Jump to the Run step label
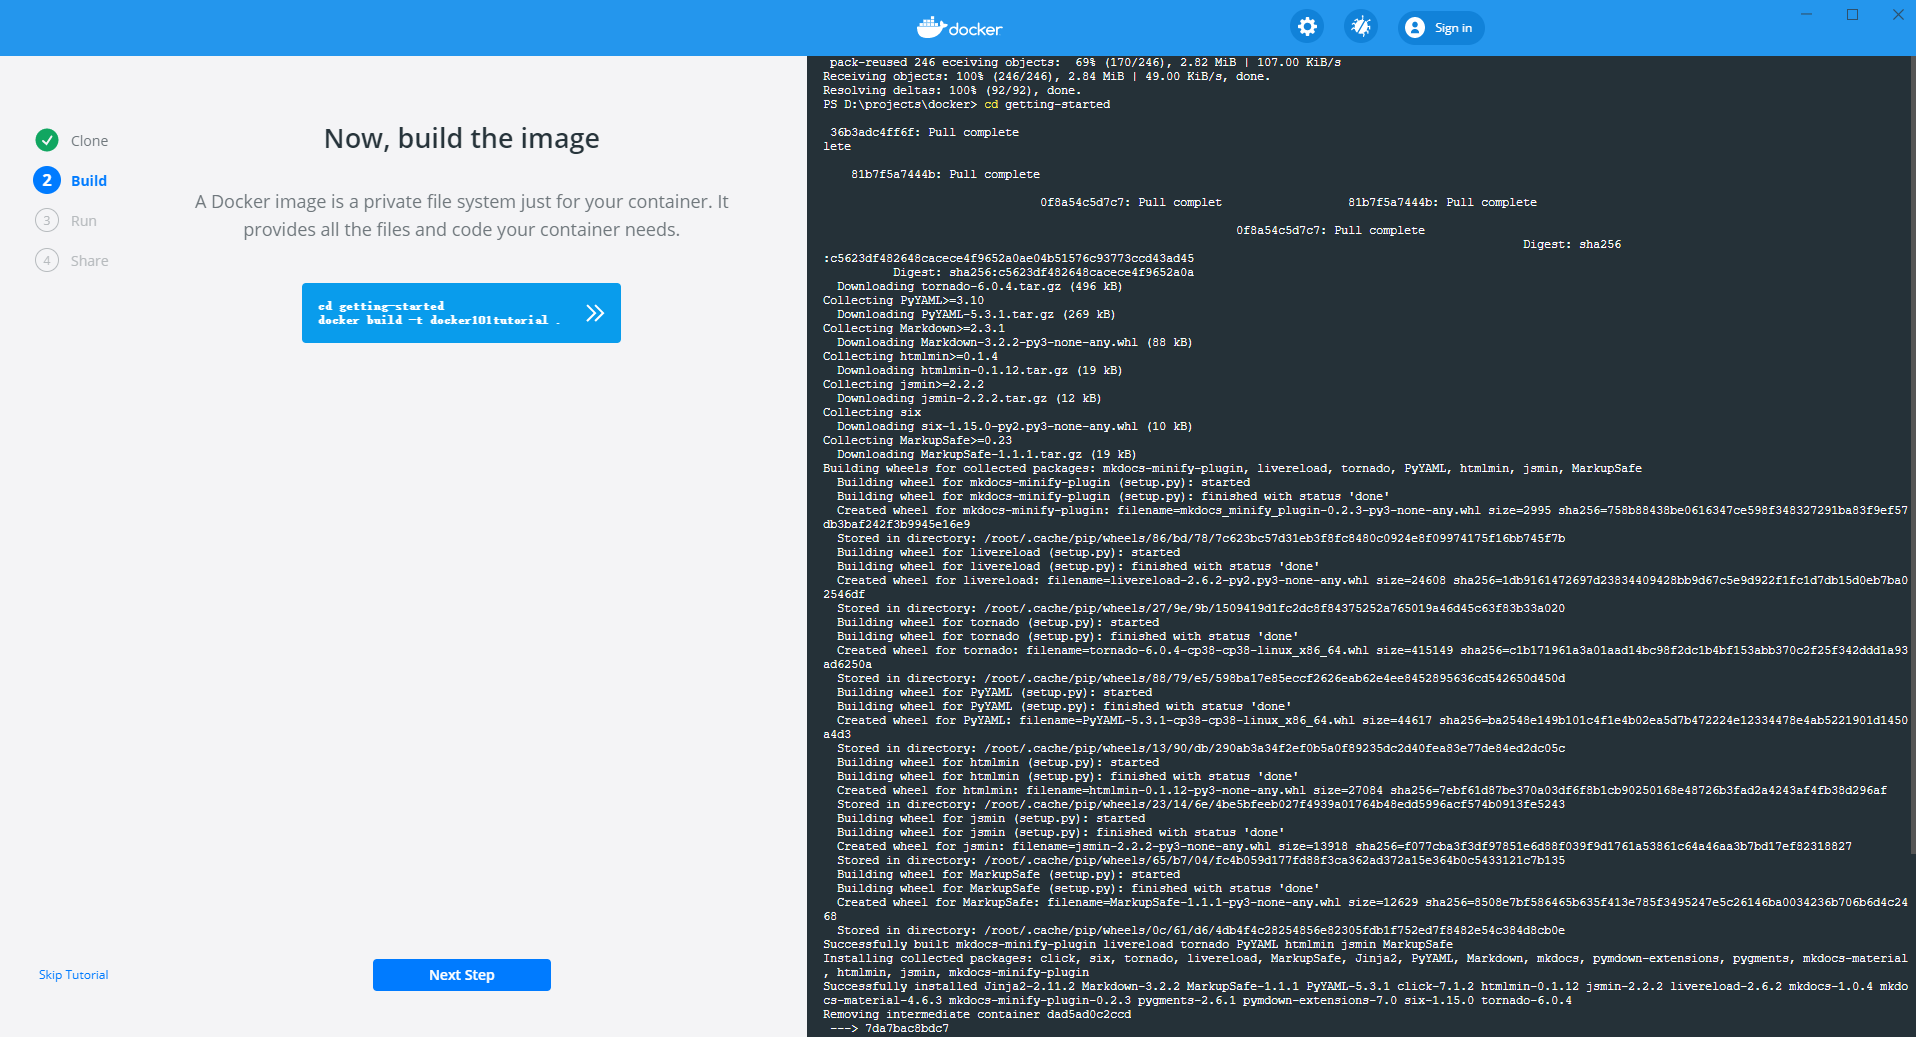Image resolution: width=1916 pixels, height=1037 pixels. tap(84, 221)
